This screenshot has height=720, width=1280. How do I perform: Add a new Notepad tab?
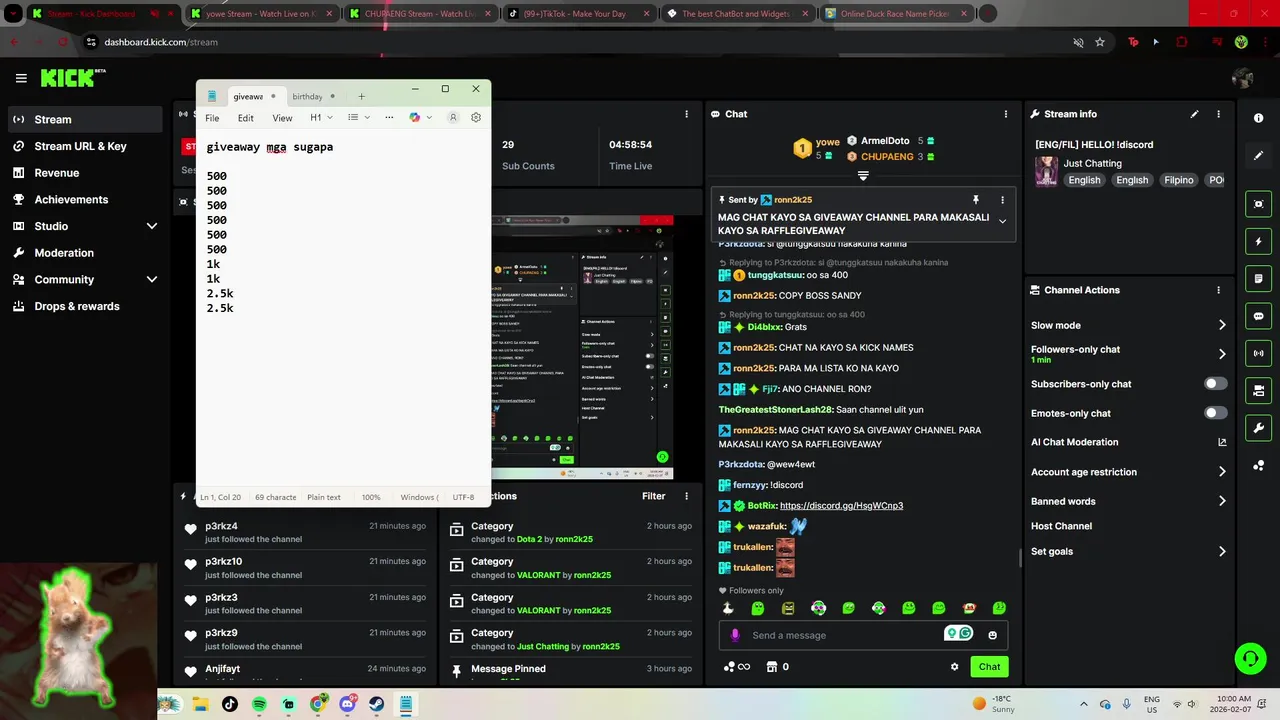[x=361, y=97]
